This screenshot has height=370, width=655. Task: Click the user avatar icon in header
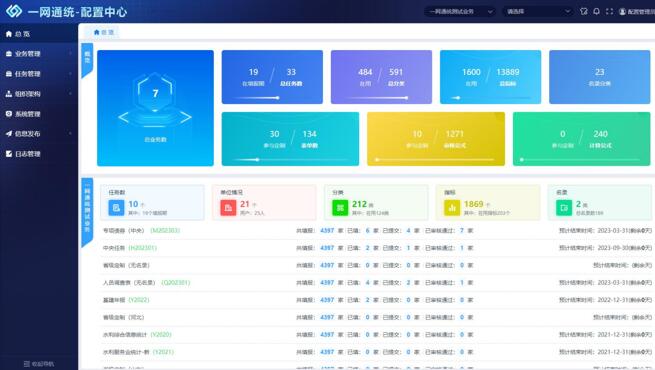tap(622, 12)
